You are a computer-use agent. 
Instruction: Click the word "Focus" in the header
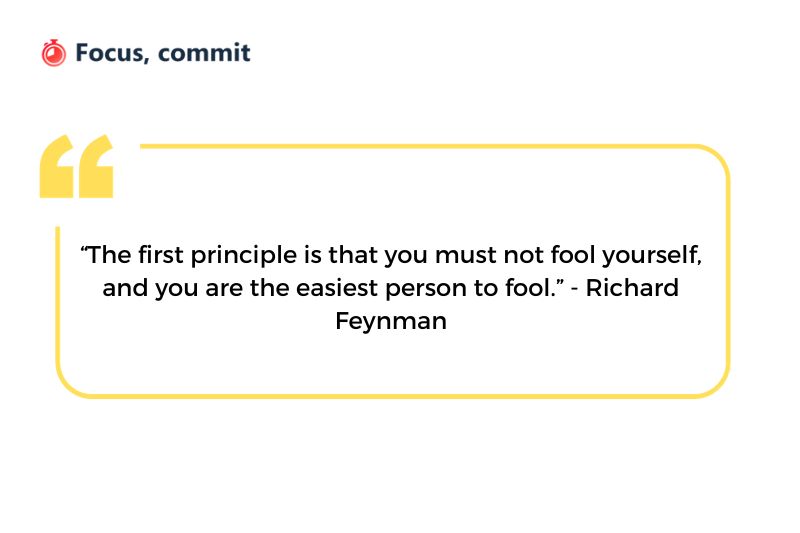click(111, 53)
